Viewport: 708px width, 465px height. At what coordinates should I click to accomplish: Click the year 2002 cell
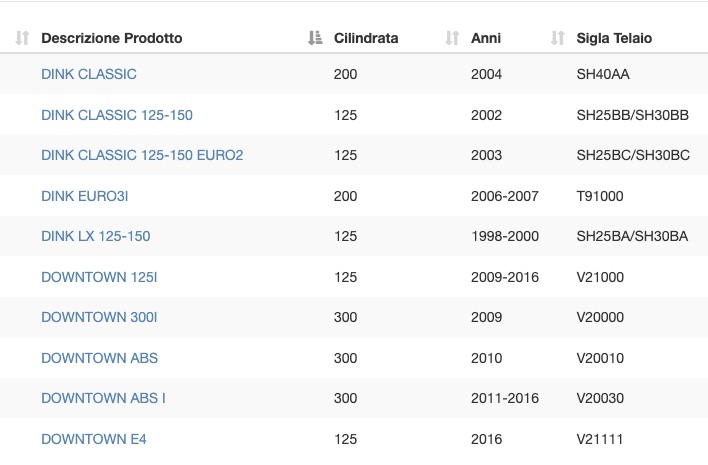tap(486, 115)
